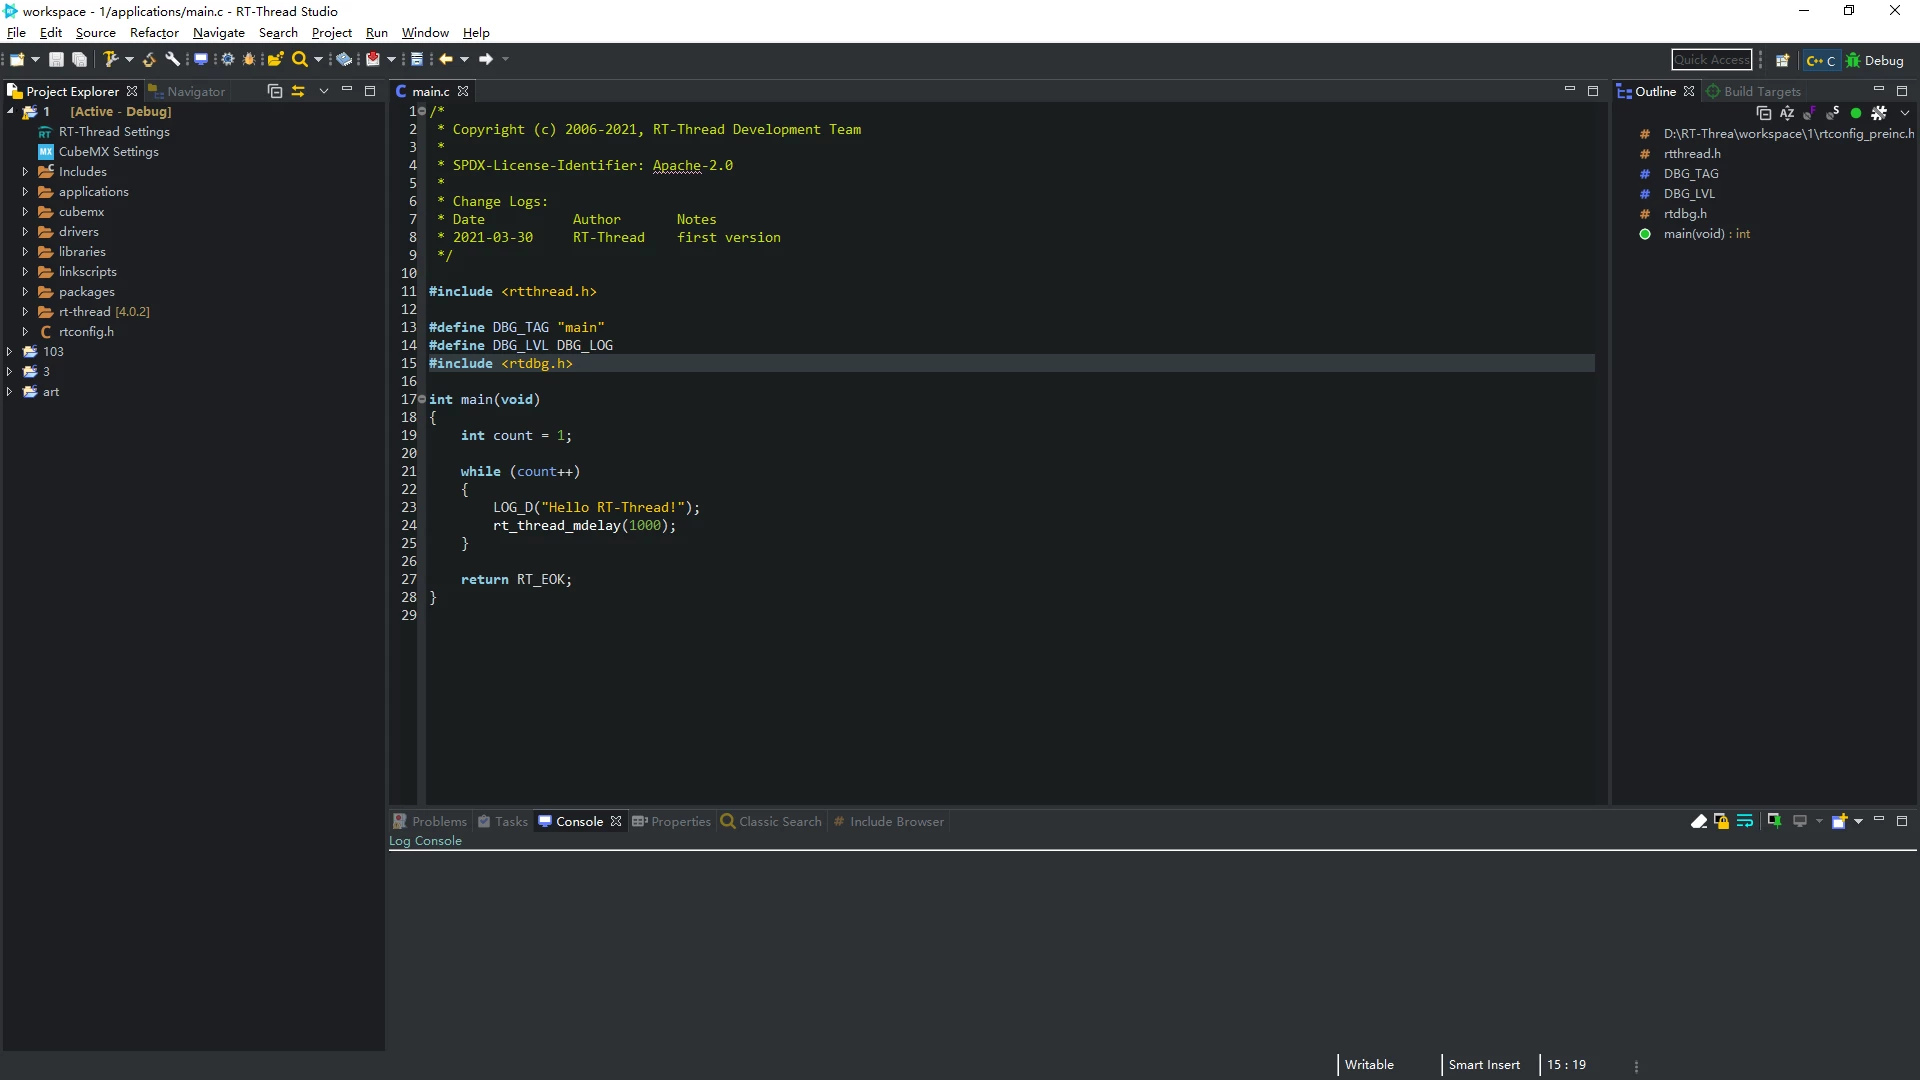Open the New wizard dropdown arrow
The width and height of the screenshot is (1920, 1080).
point(35,60)
